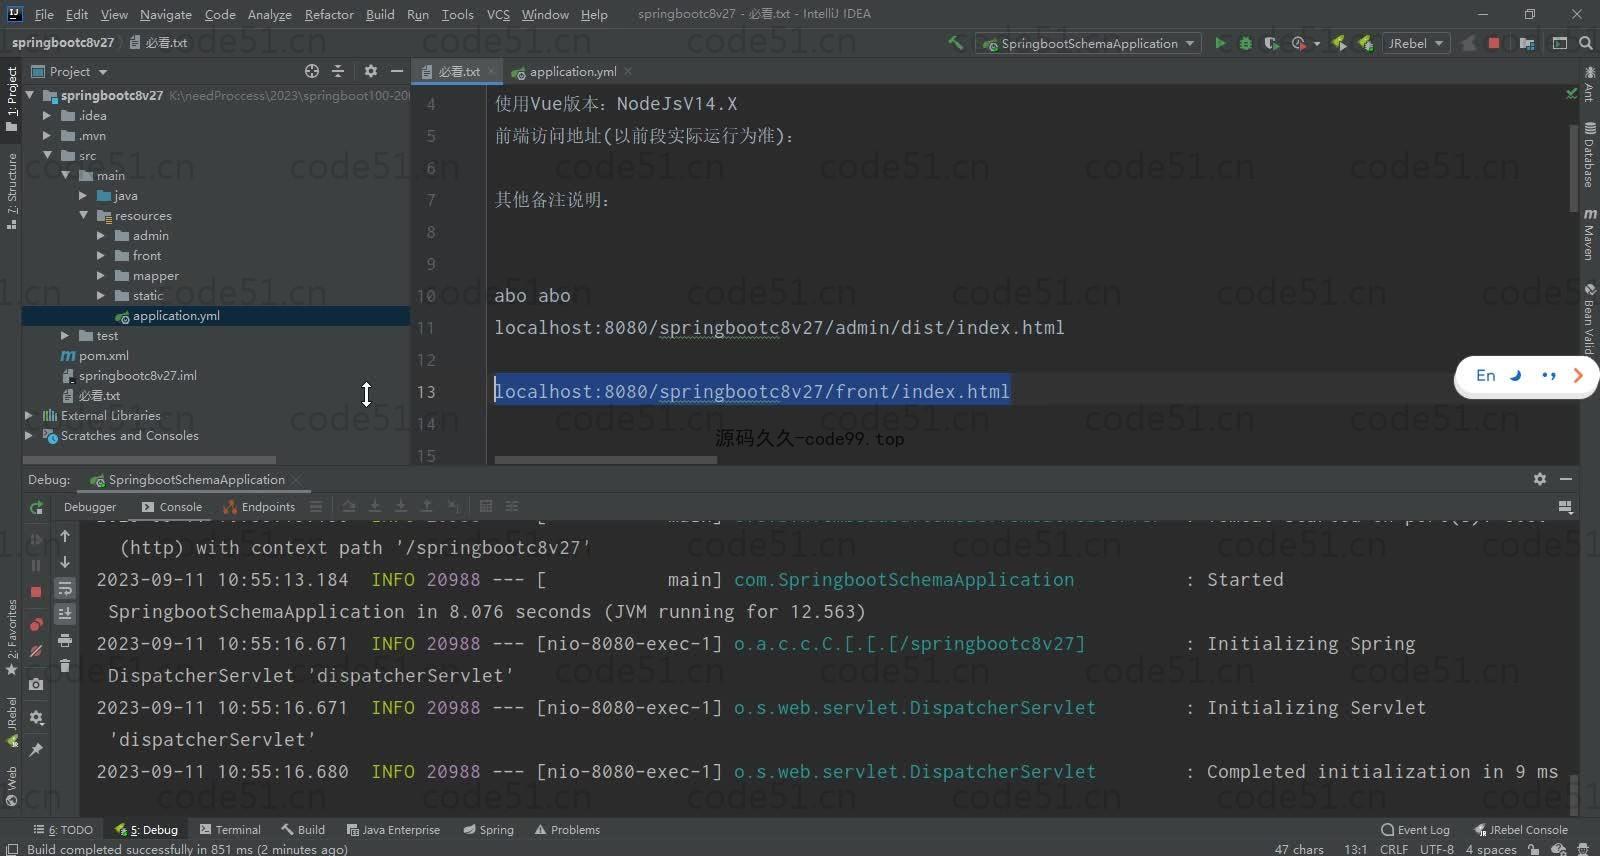Click the CRLF line separator status

(1394, 849)
